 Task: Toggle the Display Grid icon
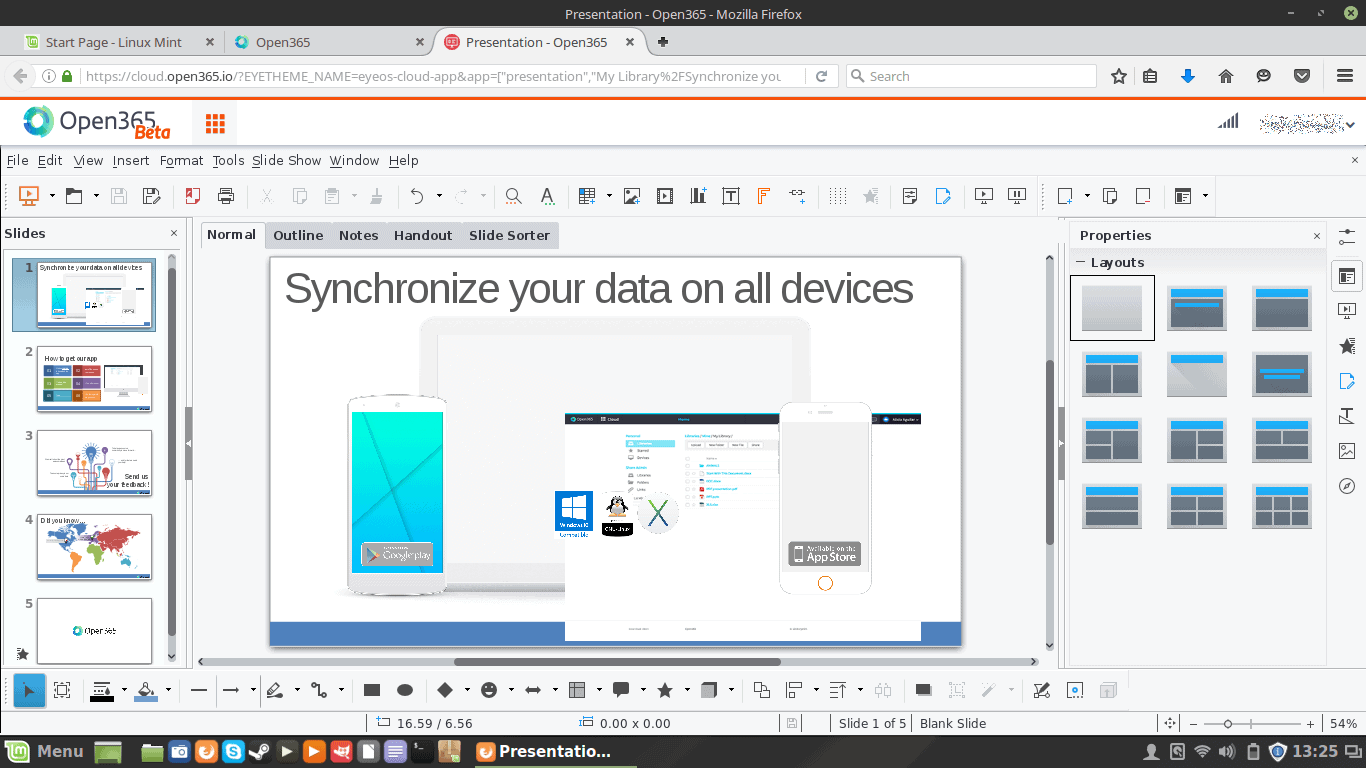coord(838,196)
